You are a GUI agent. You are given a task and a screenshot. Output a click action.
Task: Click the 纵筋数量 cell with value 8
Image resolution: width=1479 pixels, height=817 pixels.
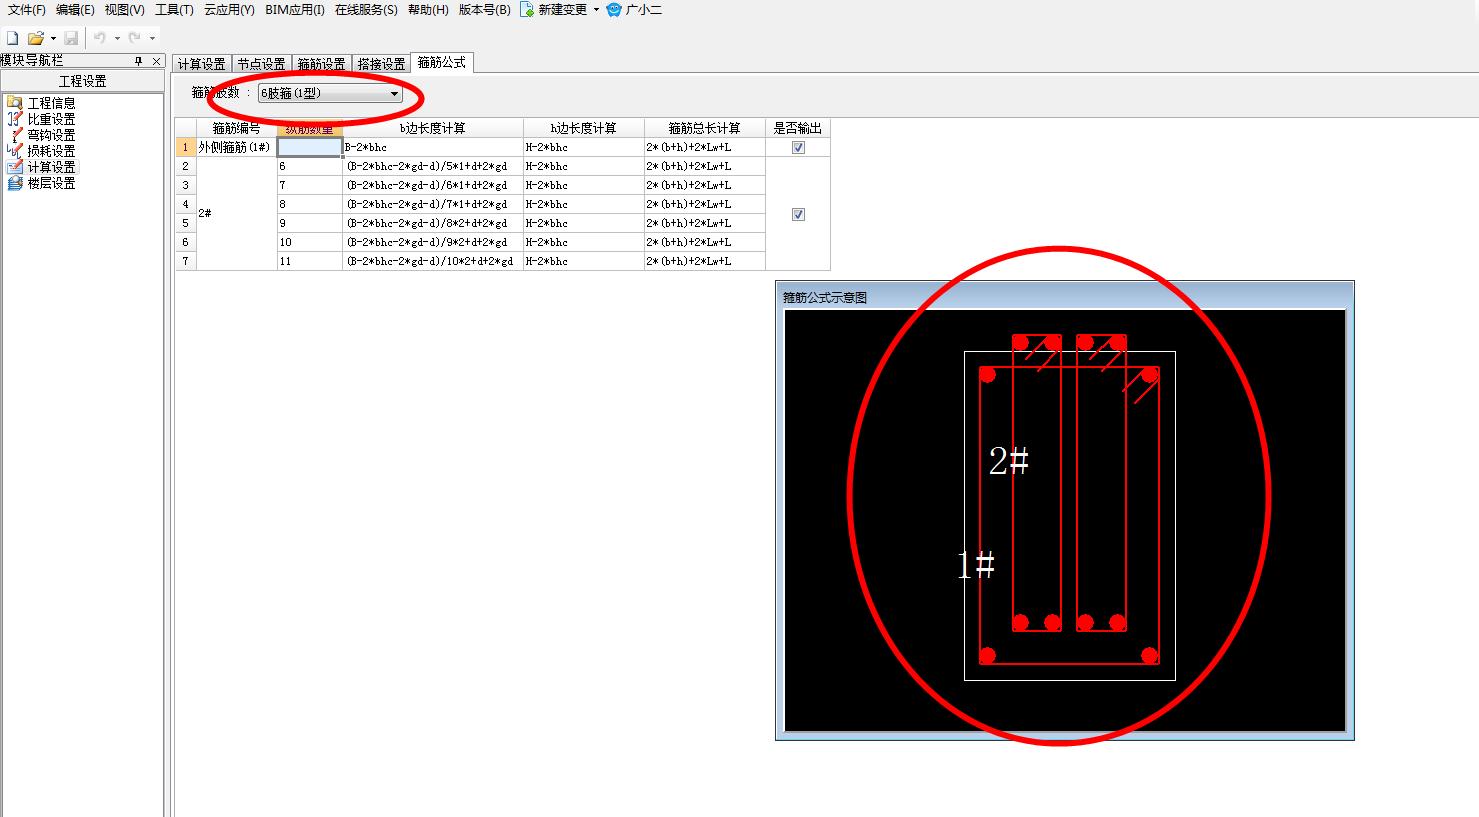310,204
